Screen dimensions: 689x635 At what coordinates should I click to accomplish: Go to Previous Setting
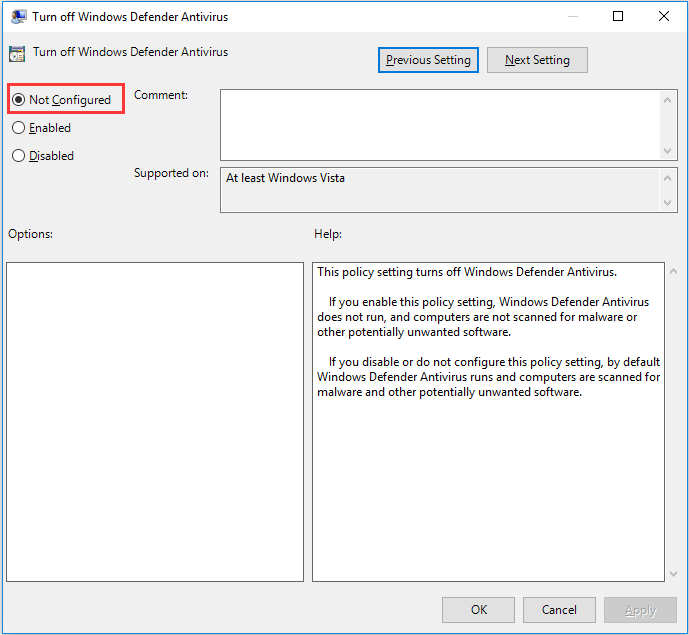[428, 60]
